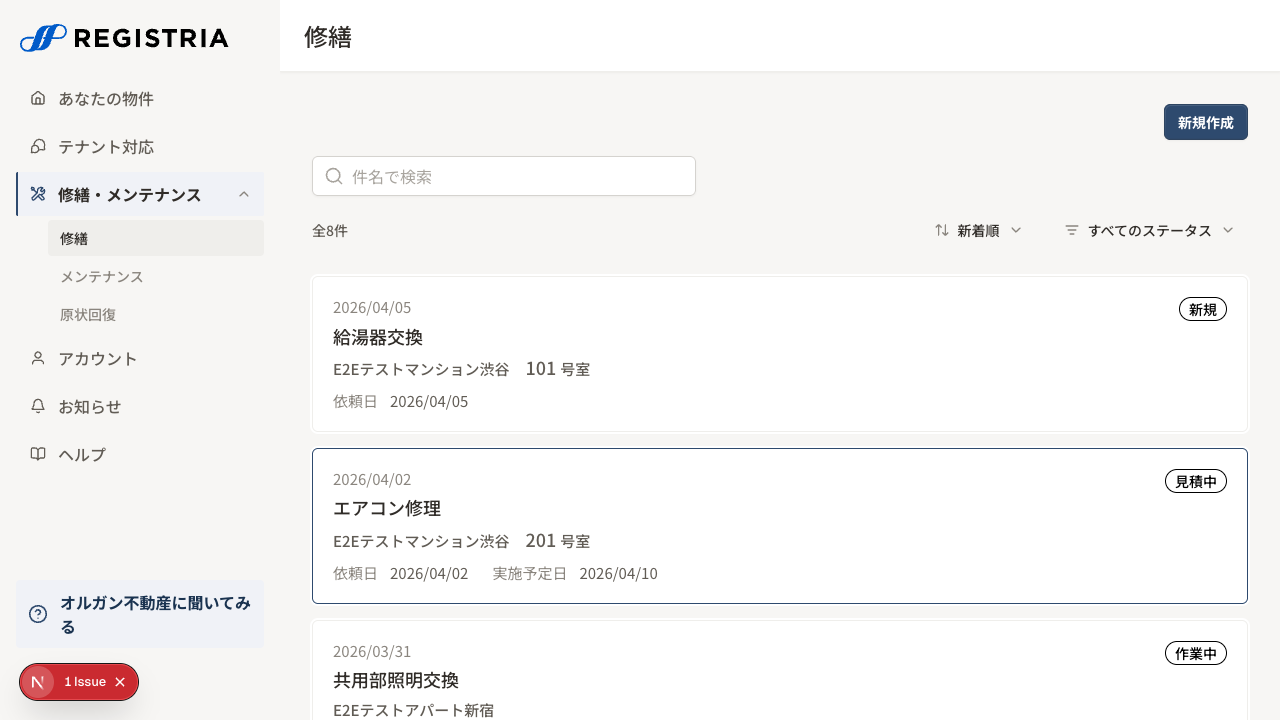Click the person icon next to アカウント

pos(37,358)
